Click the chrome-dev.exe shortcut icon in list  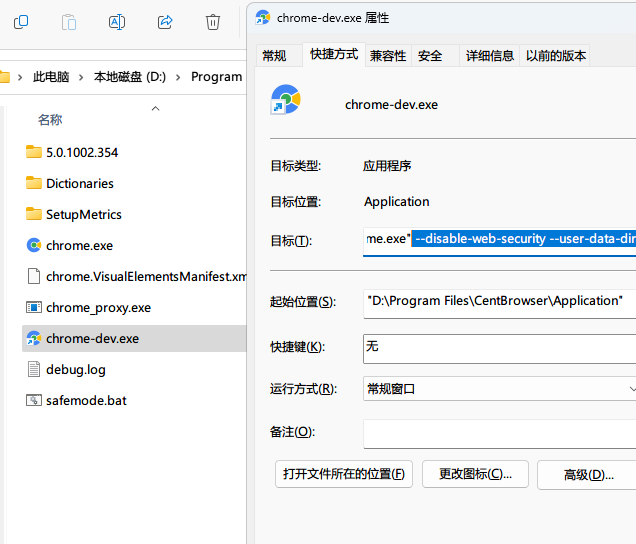click(x=34, y=338)
